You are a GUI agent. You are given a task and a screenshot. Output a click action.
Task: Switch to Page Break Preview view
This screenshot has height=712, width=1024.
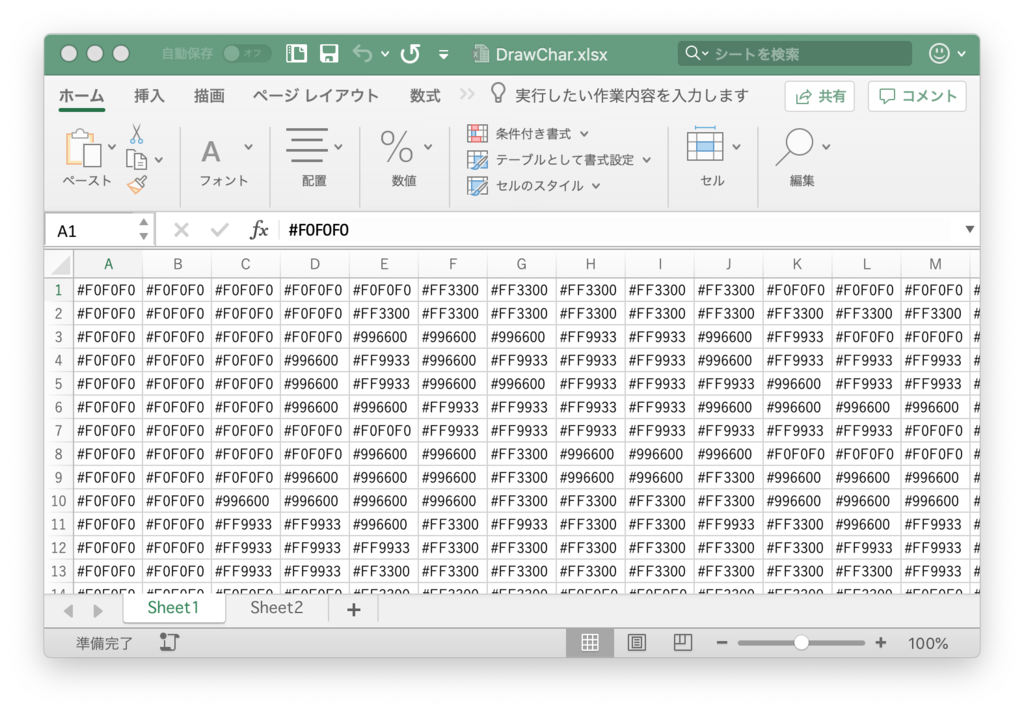point(682,643)
